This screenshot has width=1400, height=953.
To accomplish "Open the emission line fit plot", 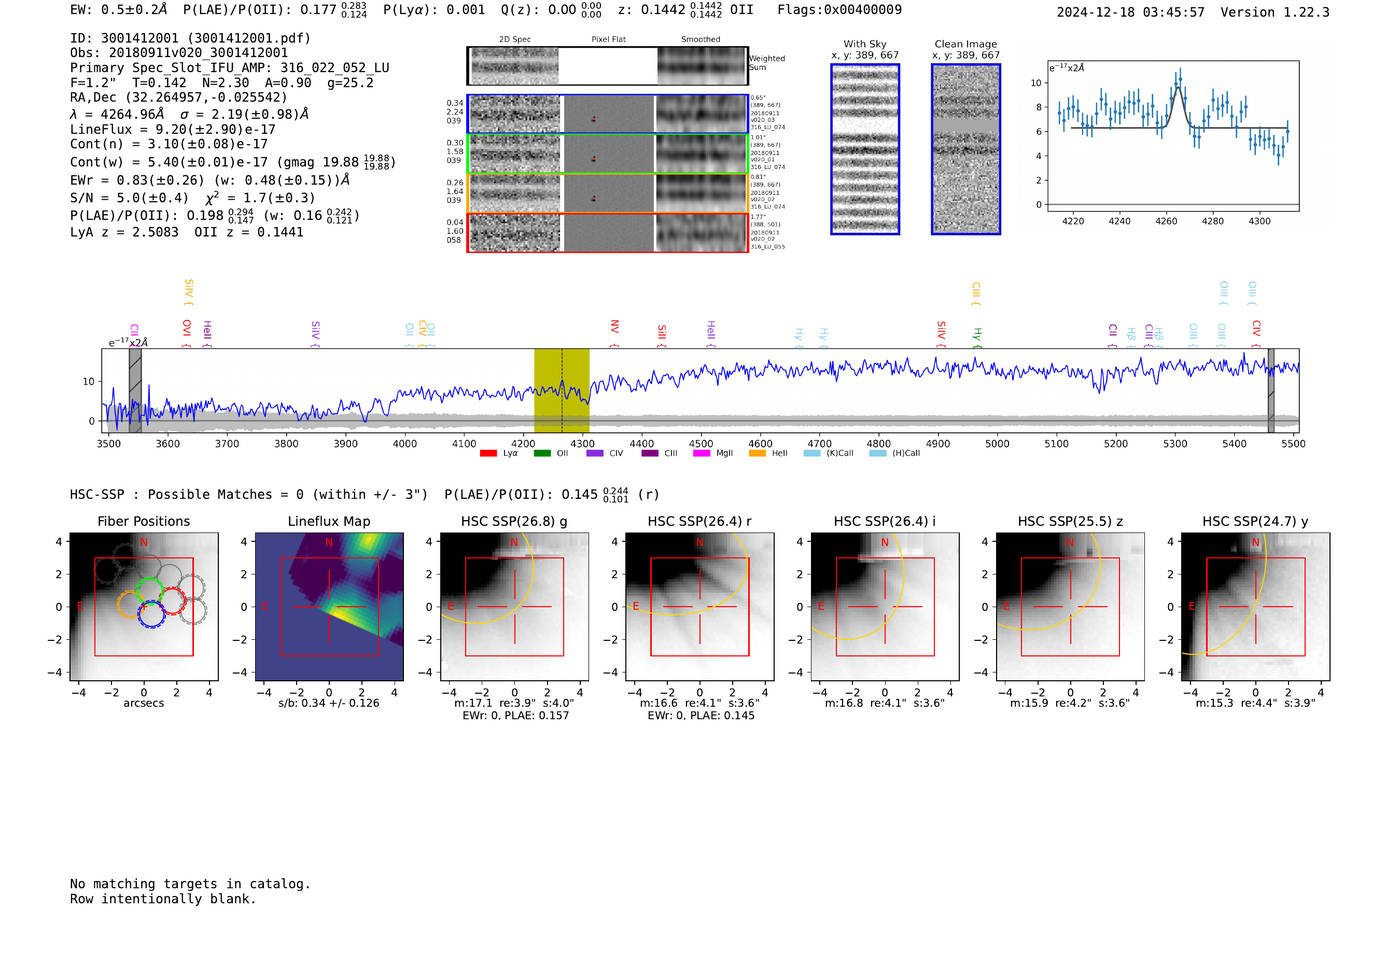I will tap(1173, 136).
